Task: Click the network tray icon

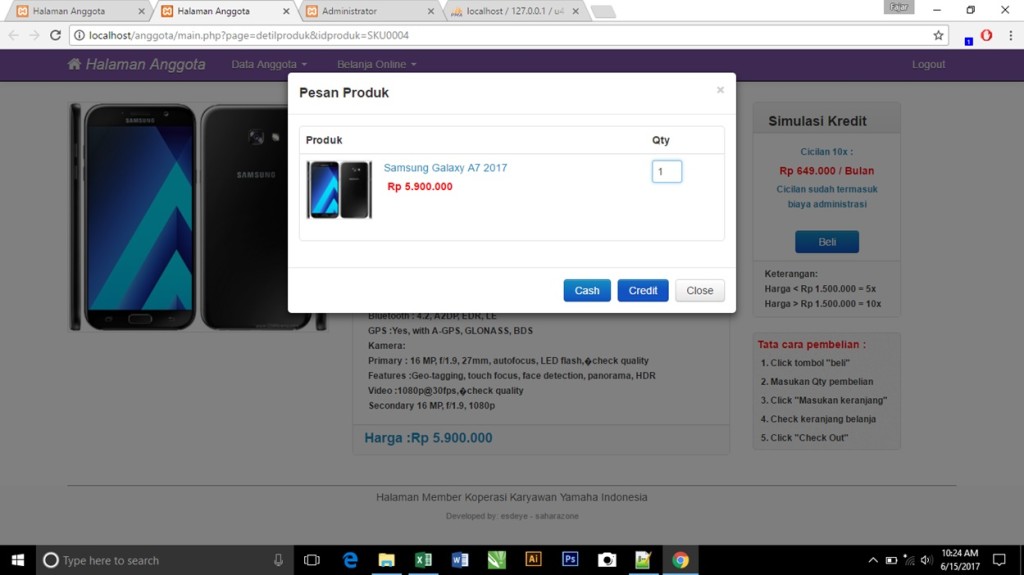Action: pyautogui.click(x=908, y=560)
